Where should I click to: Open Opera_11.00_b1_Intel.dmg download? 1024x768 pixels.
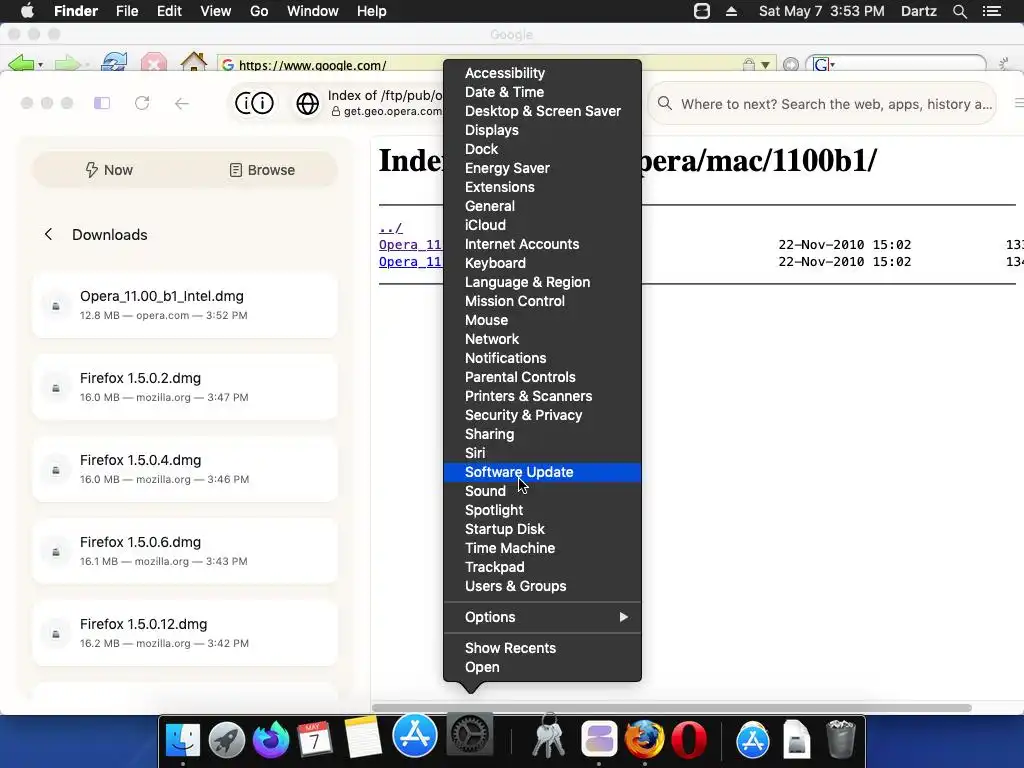[185, 305]
